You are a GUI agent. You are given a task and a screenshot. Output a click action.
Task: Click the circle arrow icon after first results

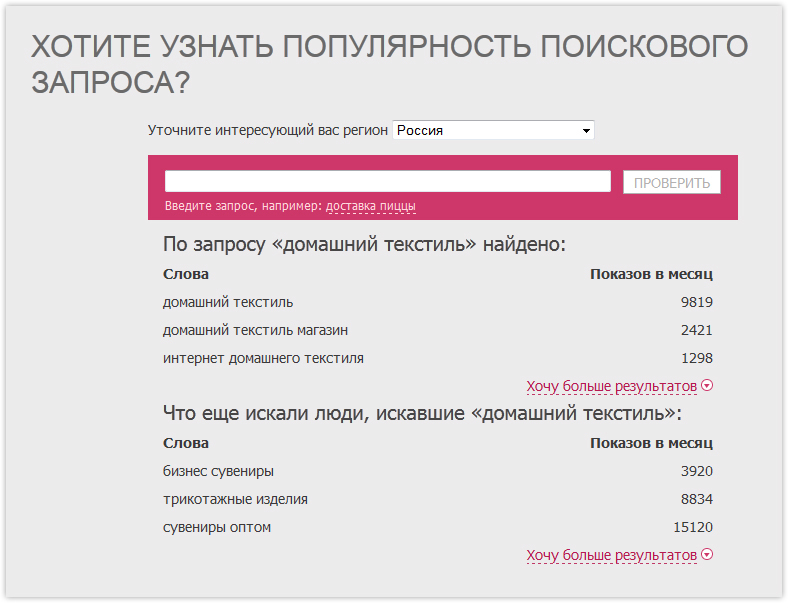(707, 385)
